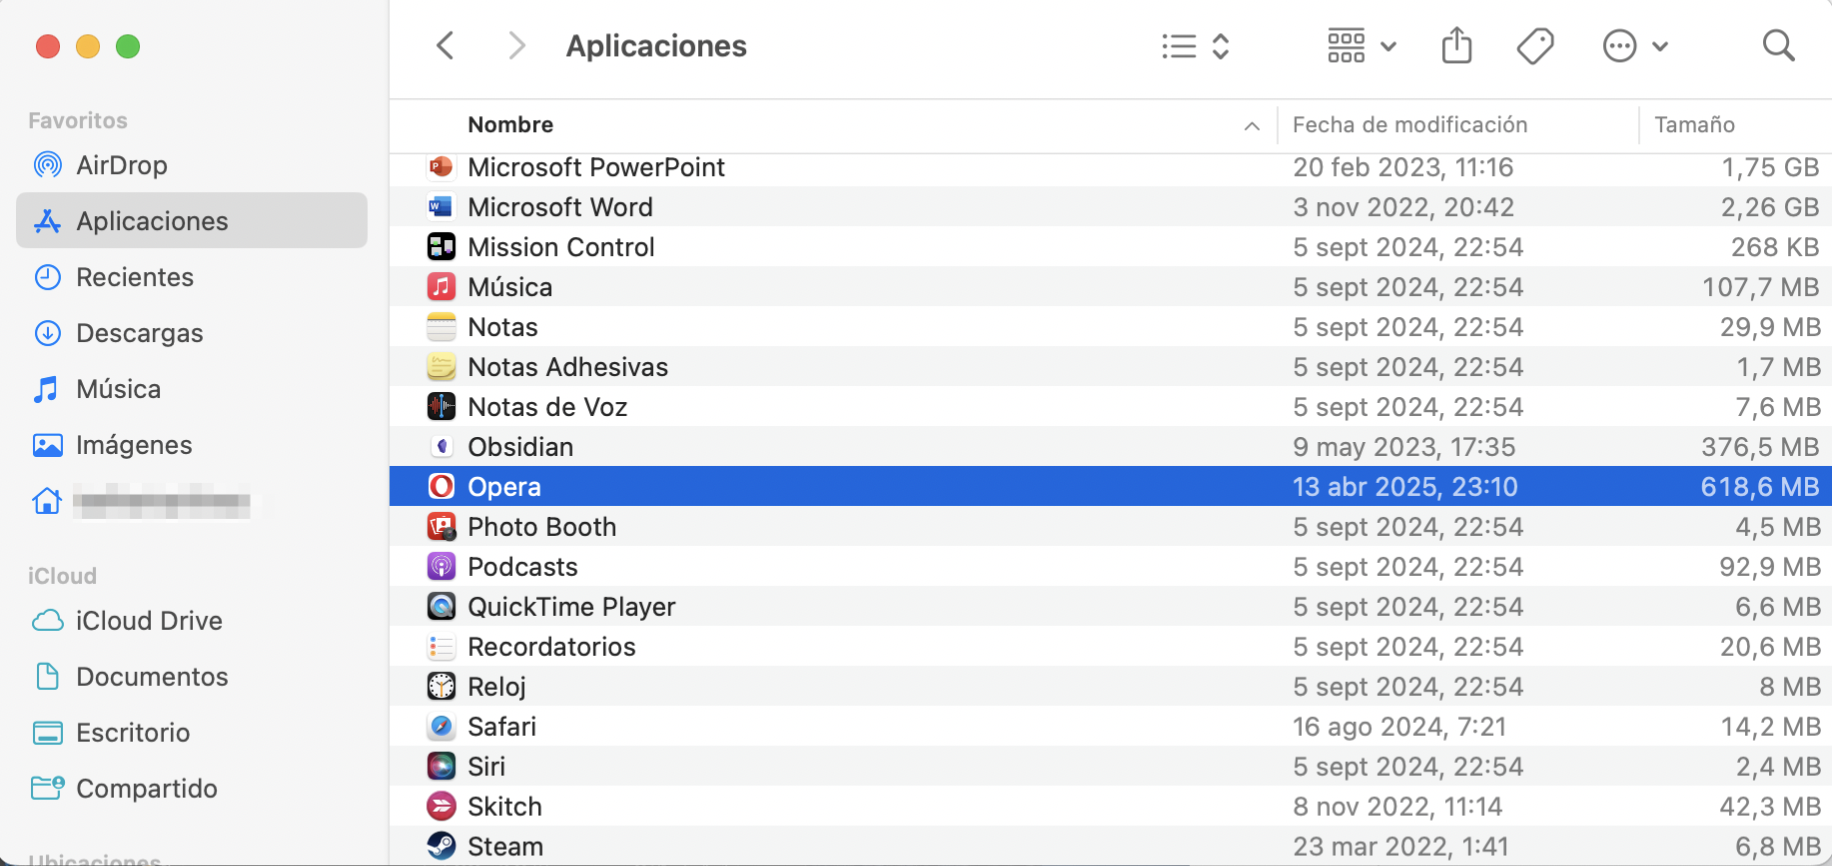Open Descargas in the sidebar
The width and height of the screenshot is (1832, 866).
pyautogui.click(x=192, y=333)
